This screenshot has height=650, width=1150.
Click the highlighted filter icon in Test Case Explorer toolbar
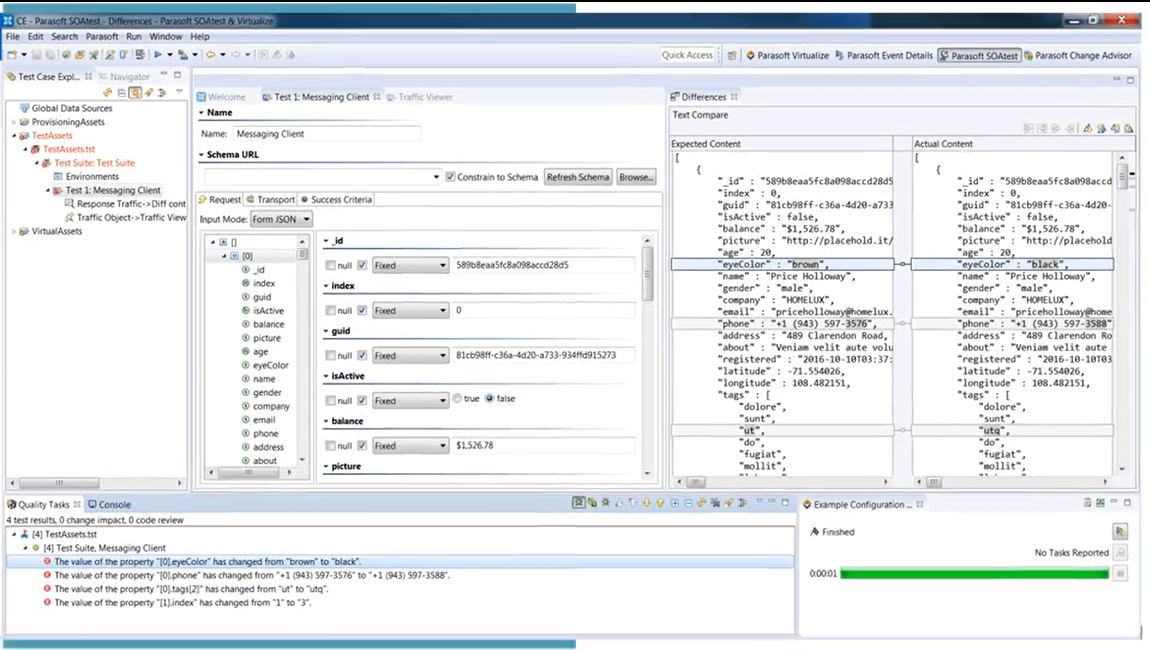[x=135, y=92]
